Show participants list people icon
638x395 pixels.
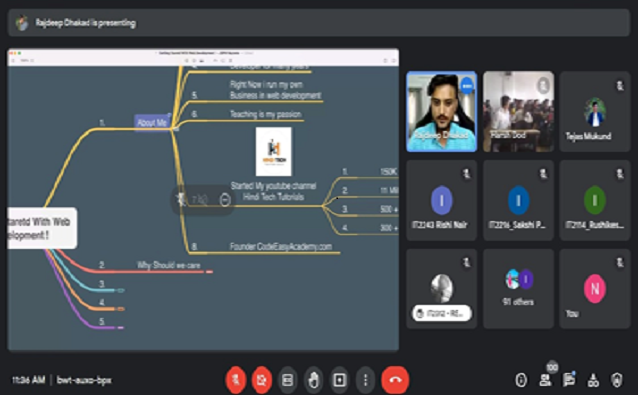coord(545,380)
